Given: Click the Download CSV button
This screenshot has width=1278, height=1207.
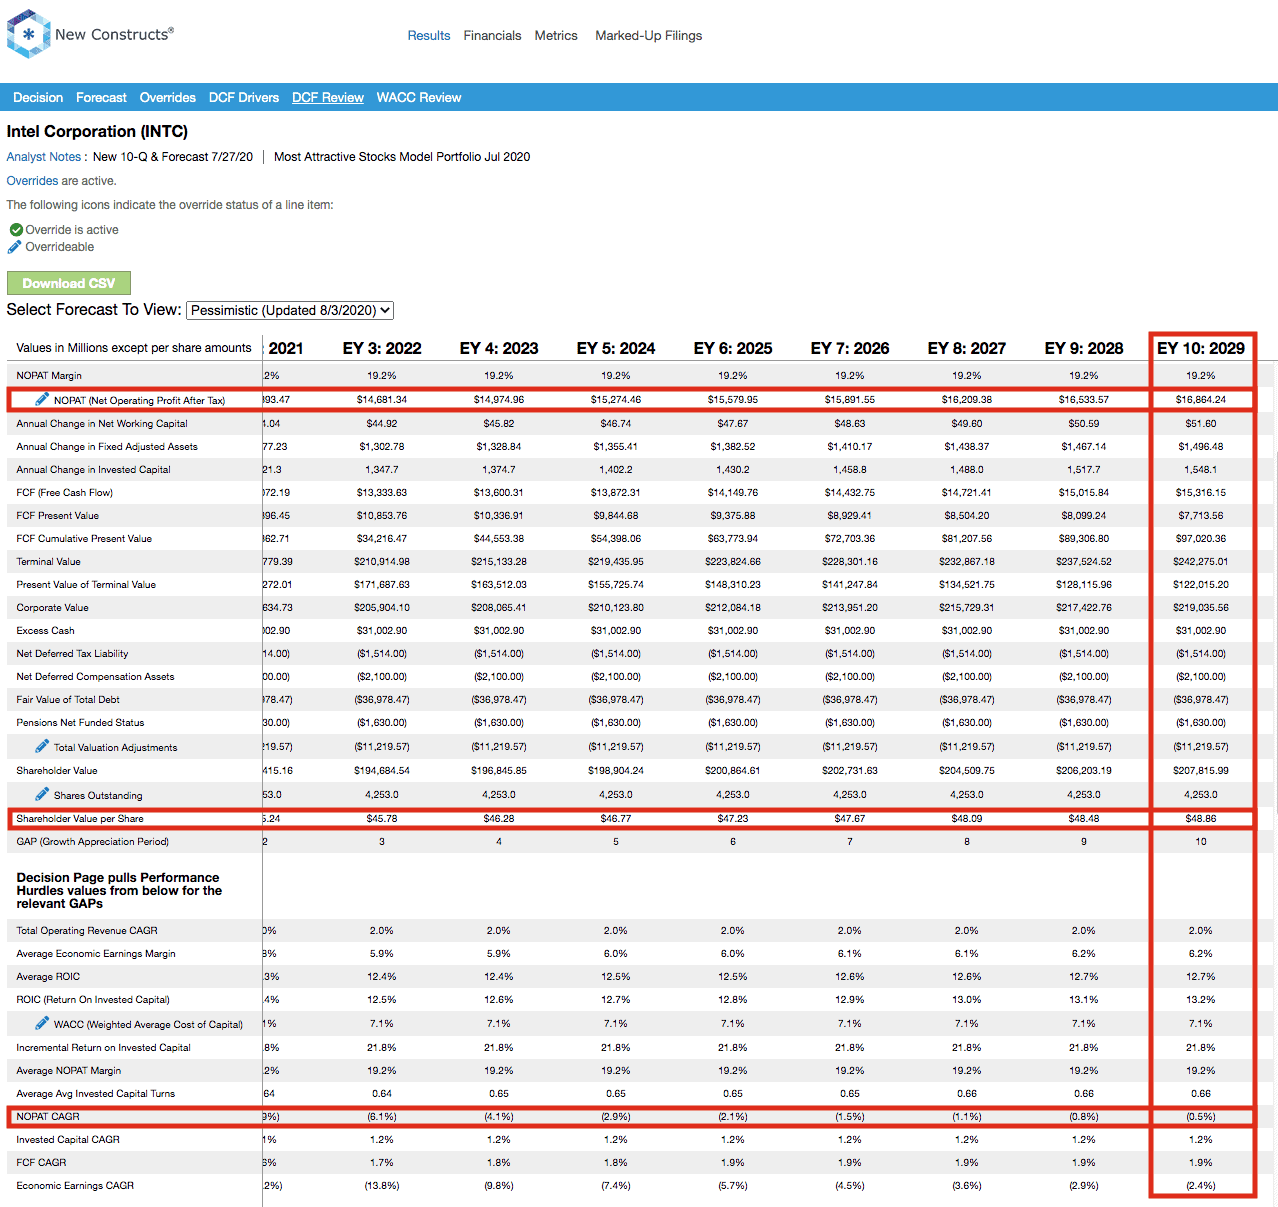Looking at the screenshot, I should (69, 283).
